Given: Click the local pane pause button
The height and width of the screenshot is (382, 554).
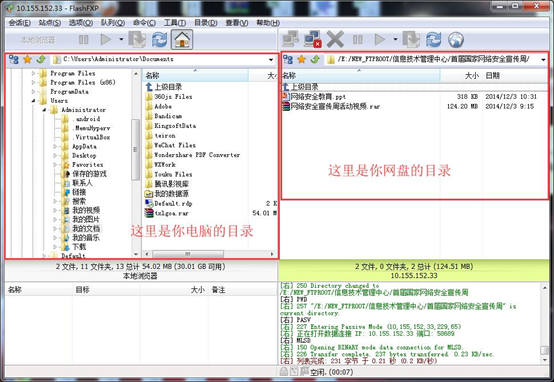Looking at the screenshot, I should tap(83, 39).
